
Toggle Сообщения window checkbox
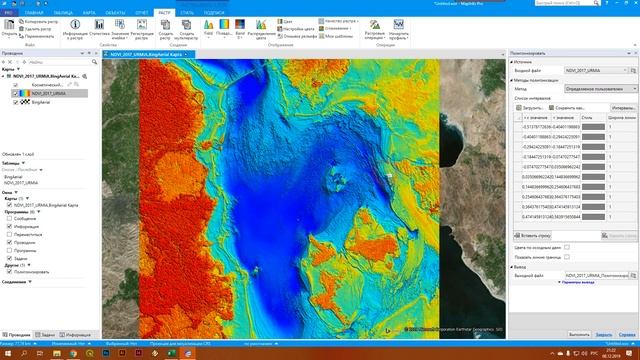[x=9, y=219]
